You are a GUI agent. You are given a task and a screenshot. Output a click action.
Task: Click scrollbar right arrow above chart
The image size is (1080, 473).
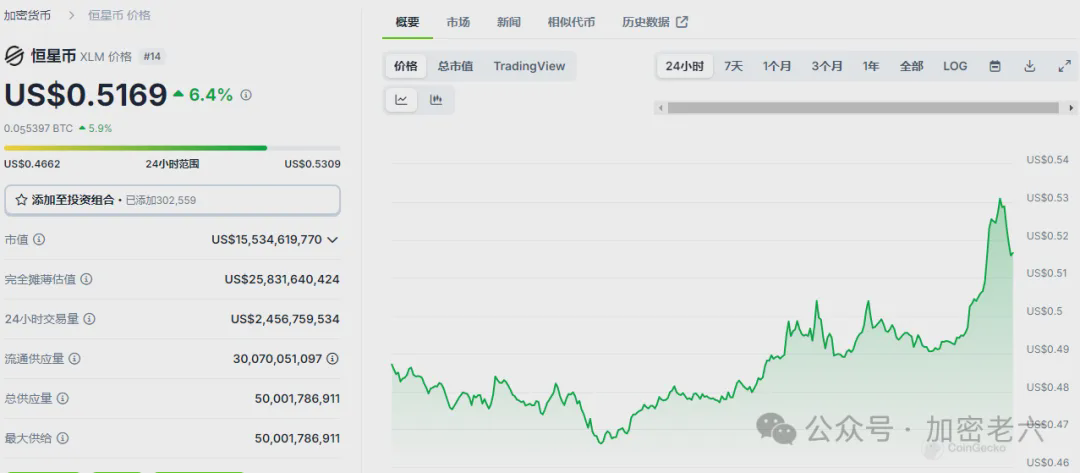point(1071,108)
